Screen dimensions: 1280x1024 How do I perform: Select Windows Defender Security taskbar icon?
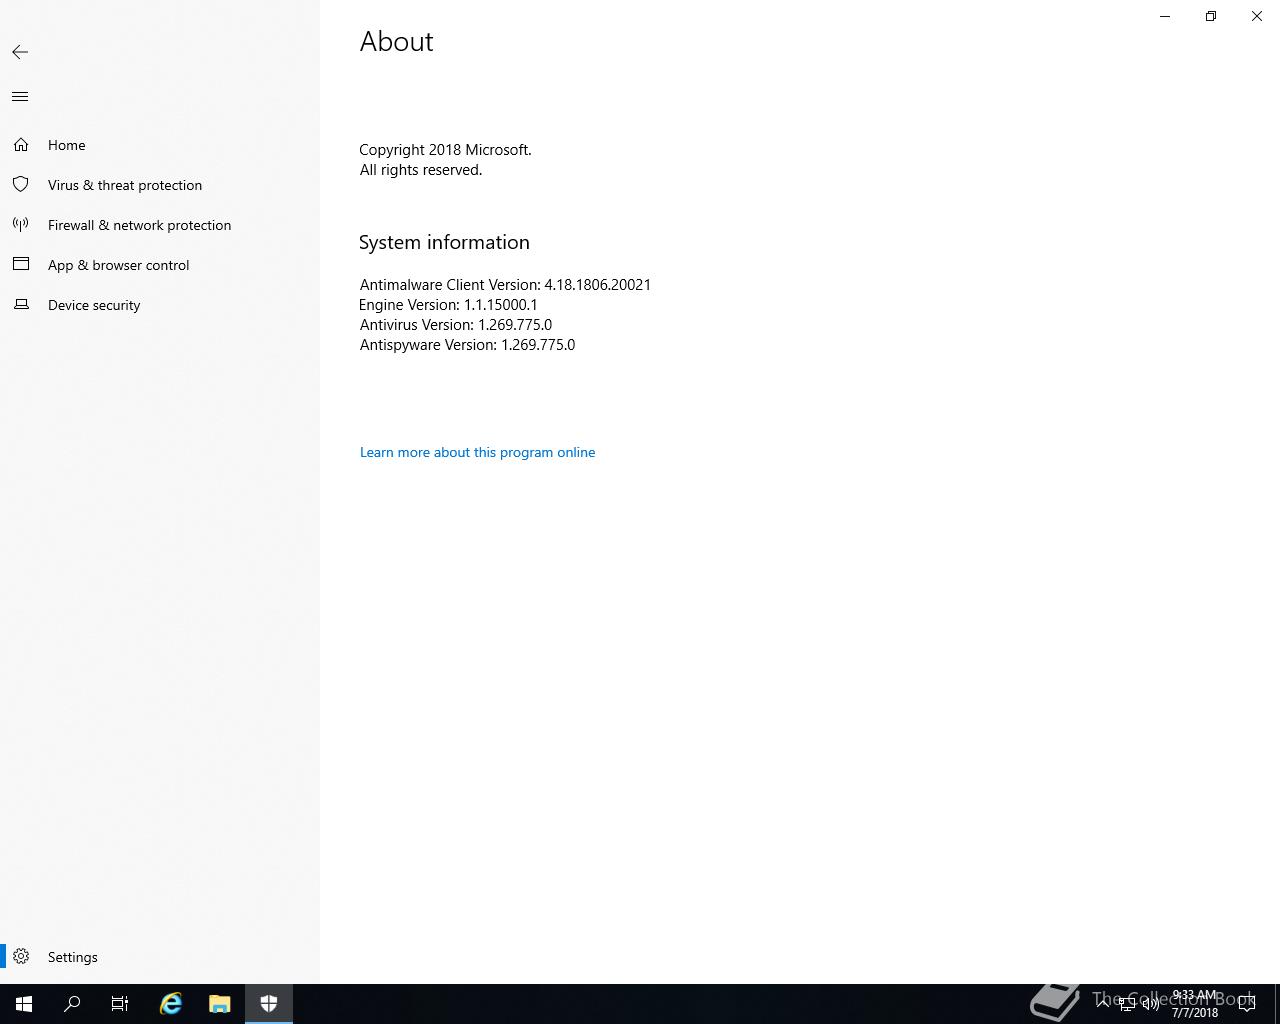pos(268,1004)
